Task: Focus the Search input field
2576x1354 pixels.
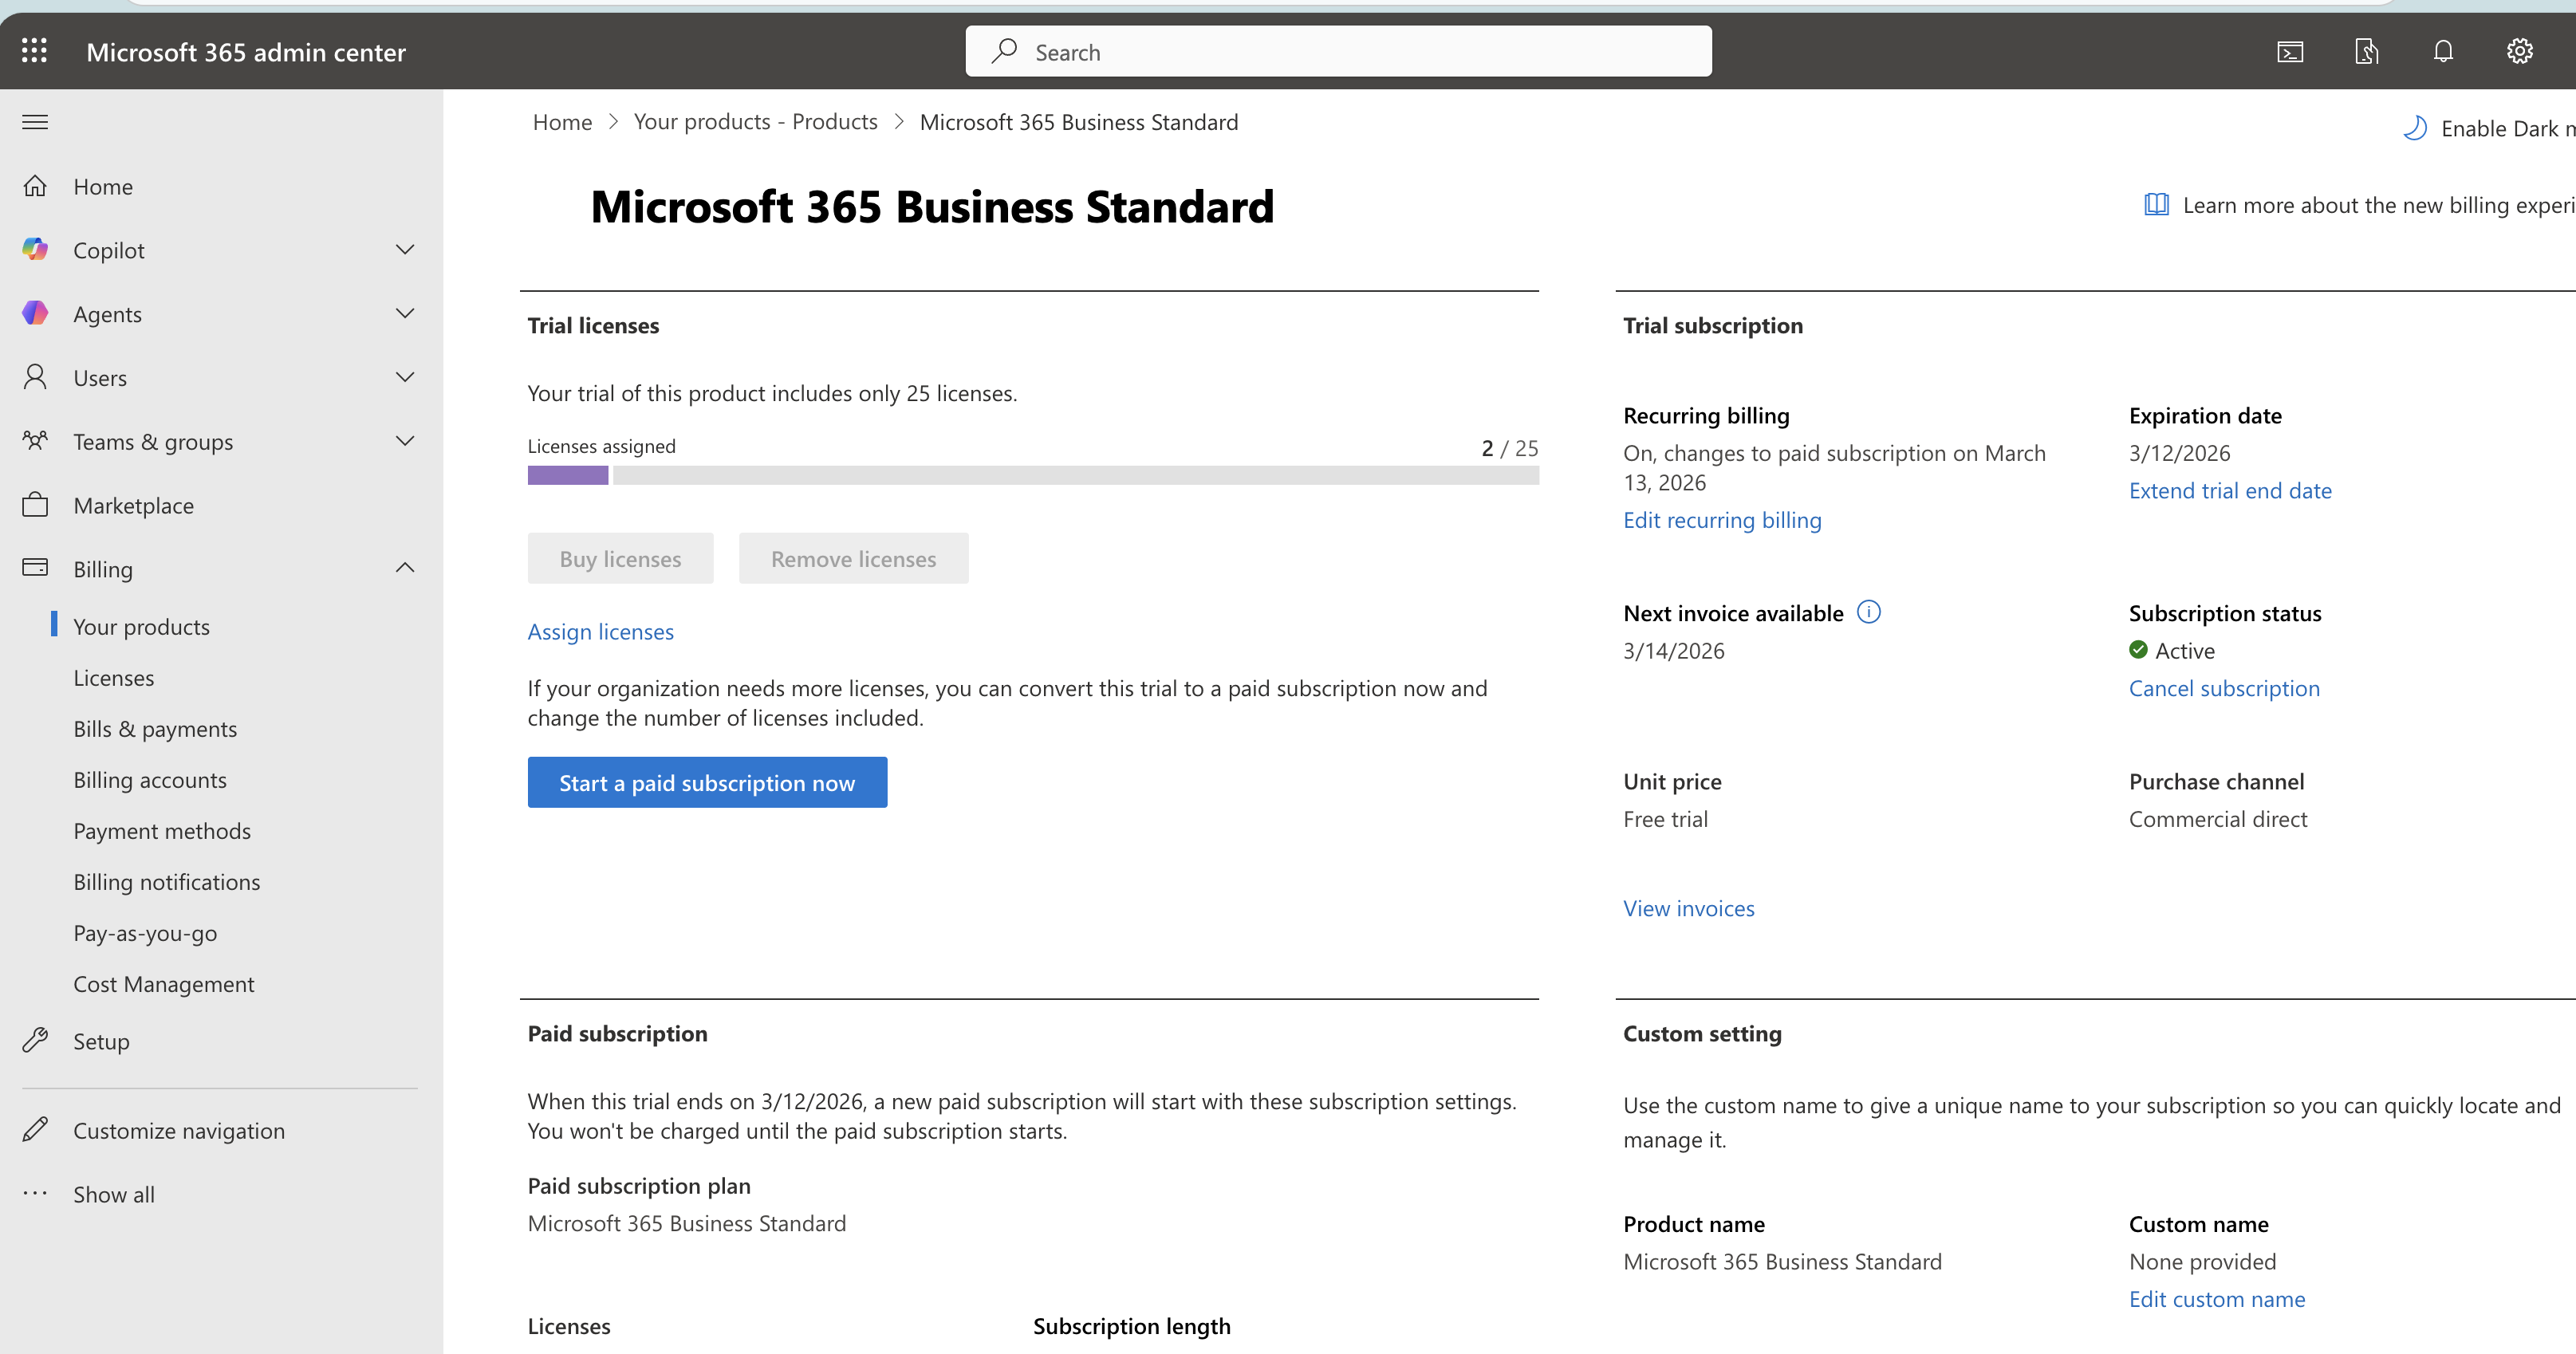Action: coord(1338,51)
